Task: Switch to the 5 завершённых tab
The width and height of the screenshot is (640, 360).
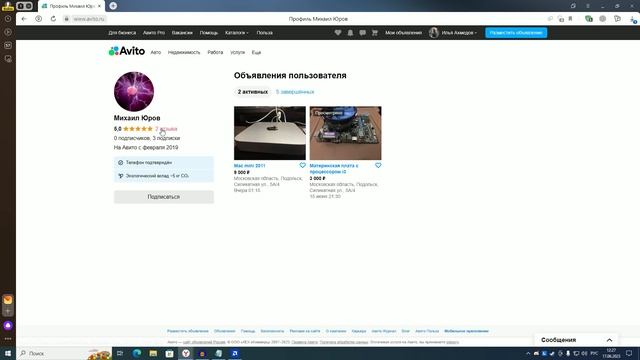Action: click(295, 92)
